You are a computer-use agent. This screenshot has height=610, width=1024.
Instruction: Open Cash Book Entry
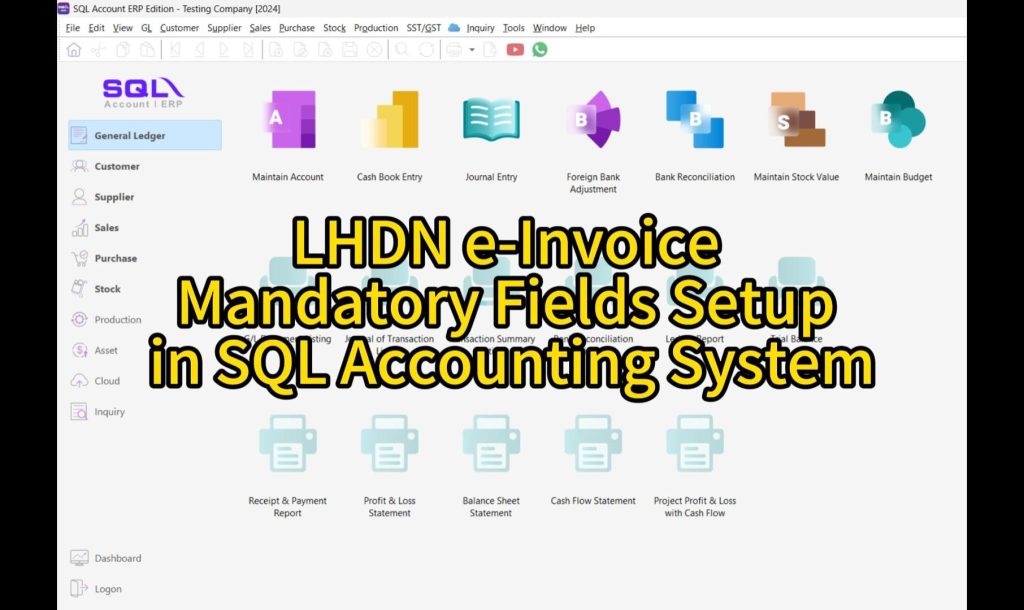point(390,136)
